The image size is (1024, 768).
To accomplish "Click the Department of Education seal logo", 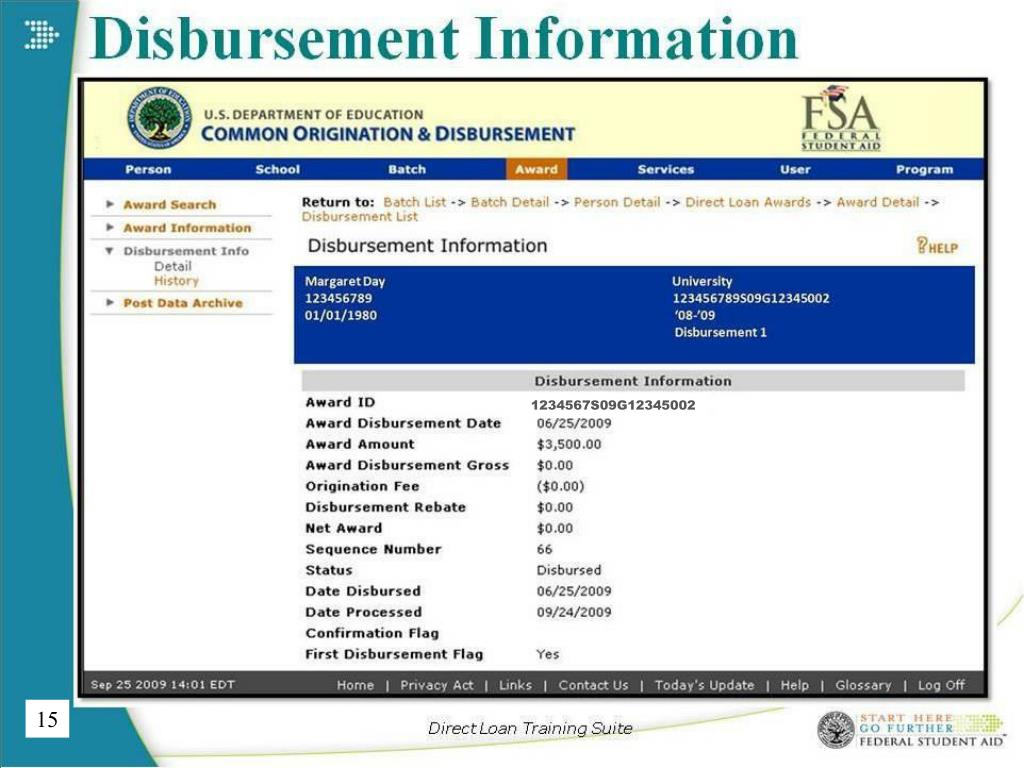I will coord(159,118).
